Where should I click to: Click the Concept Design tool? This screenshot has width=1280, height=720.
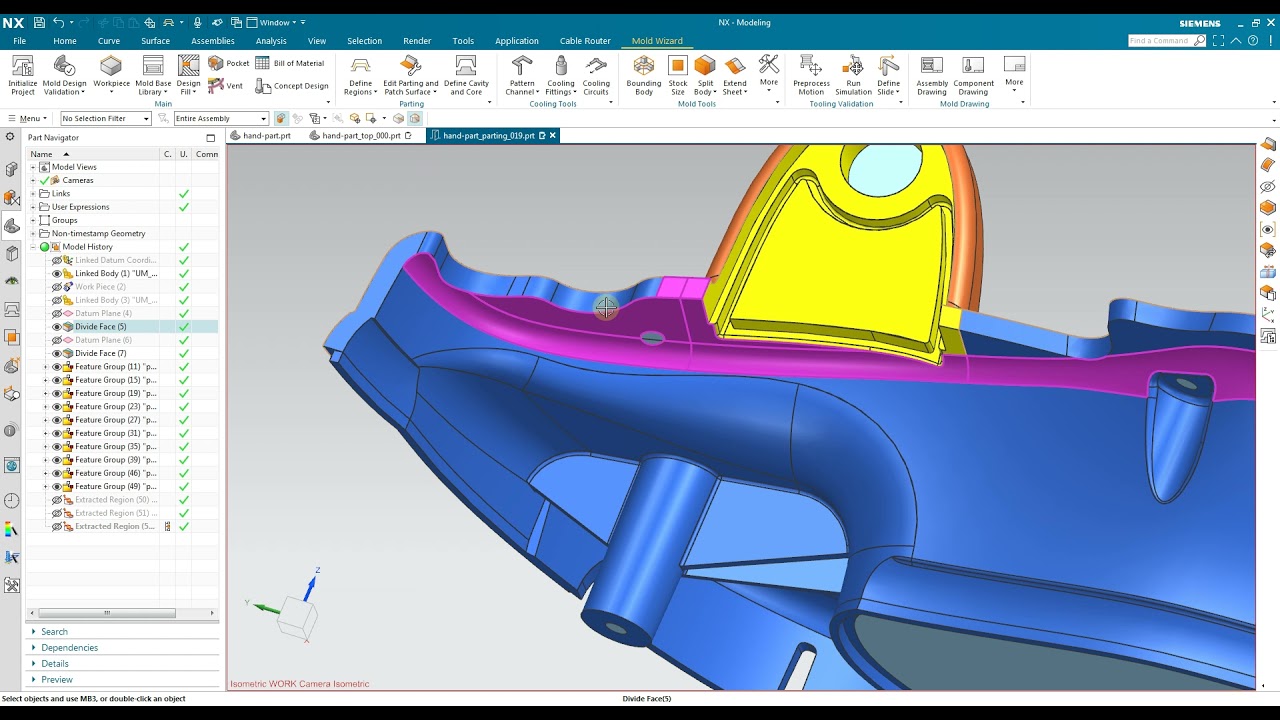click(x=292, y=86)
